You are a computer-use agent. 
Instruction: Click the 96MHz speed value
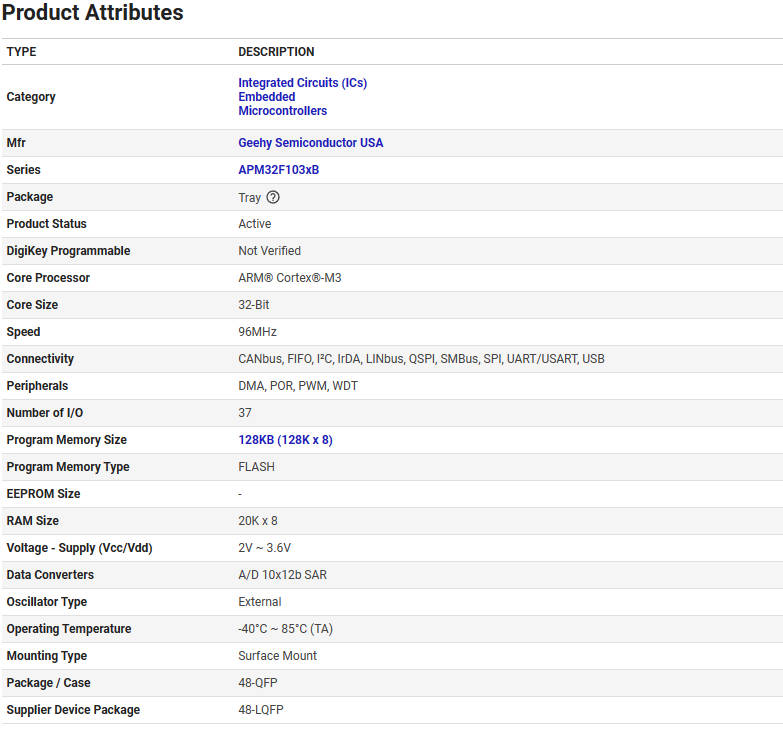257,332
